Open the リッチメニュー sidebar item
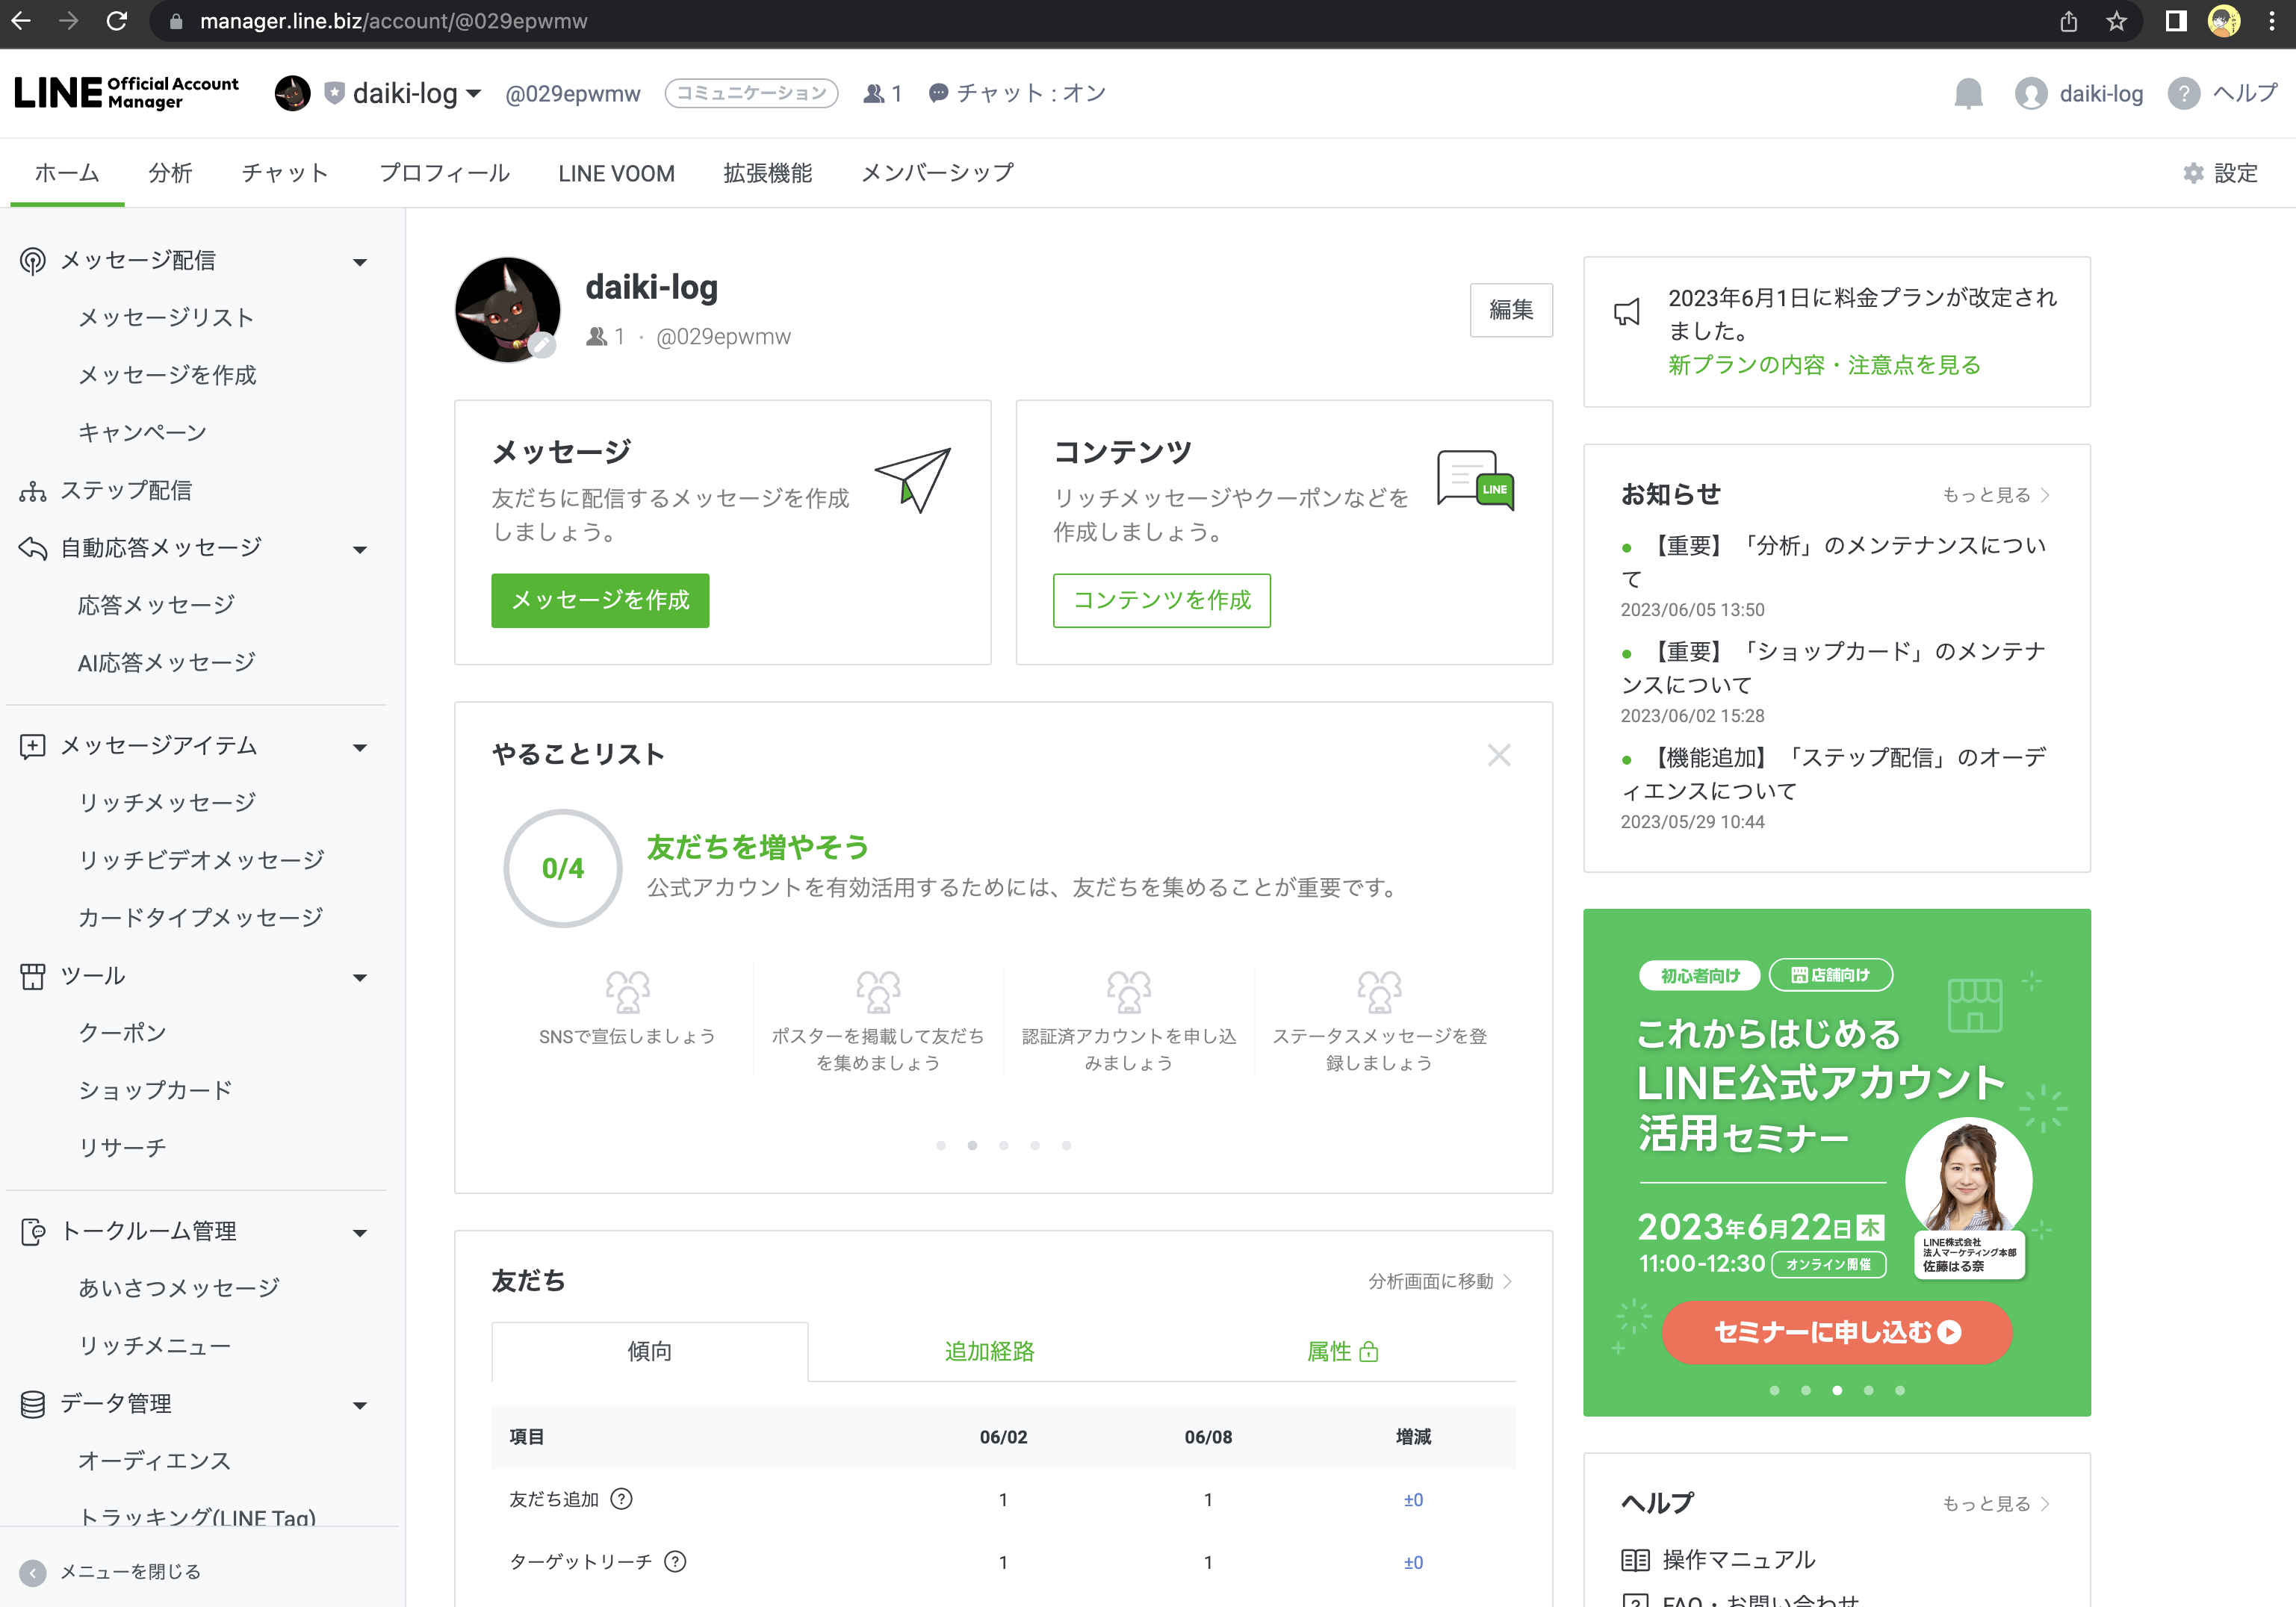 (x=154, y=1346)
